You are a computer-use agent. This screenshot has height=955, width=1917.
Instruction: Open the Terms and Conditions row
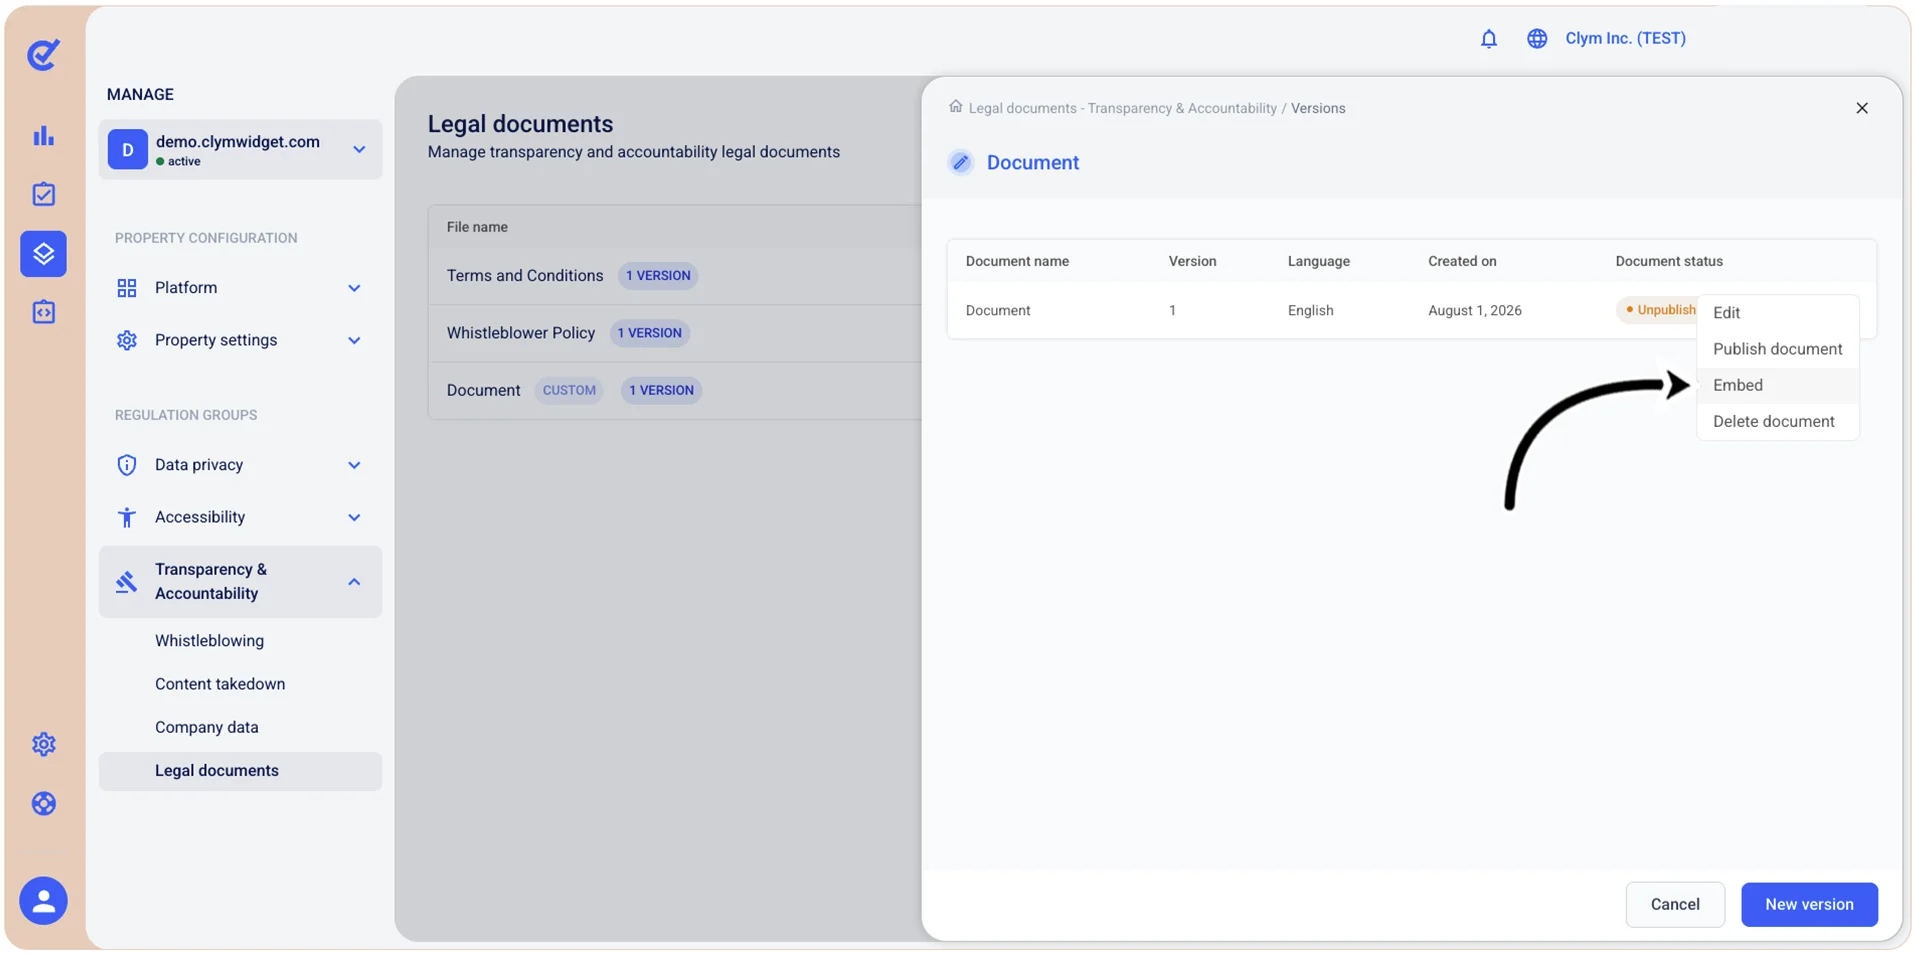[x=675, y=276]
